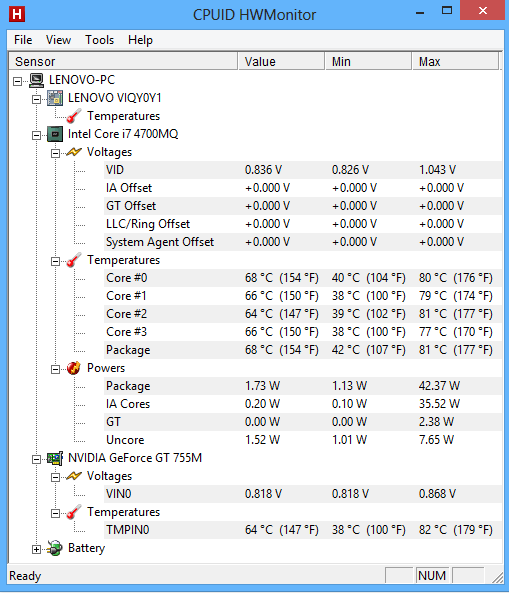Screen dimensions: 509x593
Task: Collapse the Powers group
Action: pos(55,369)
